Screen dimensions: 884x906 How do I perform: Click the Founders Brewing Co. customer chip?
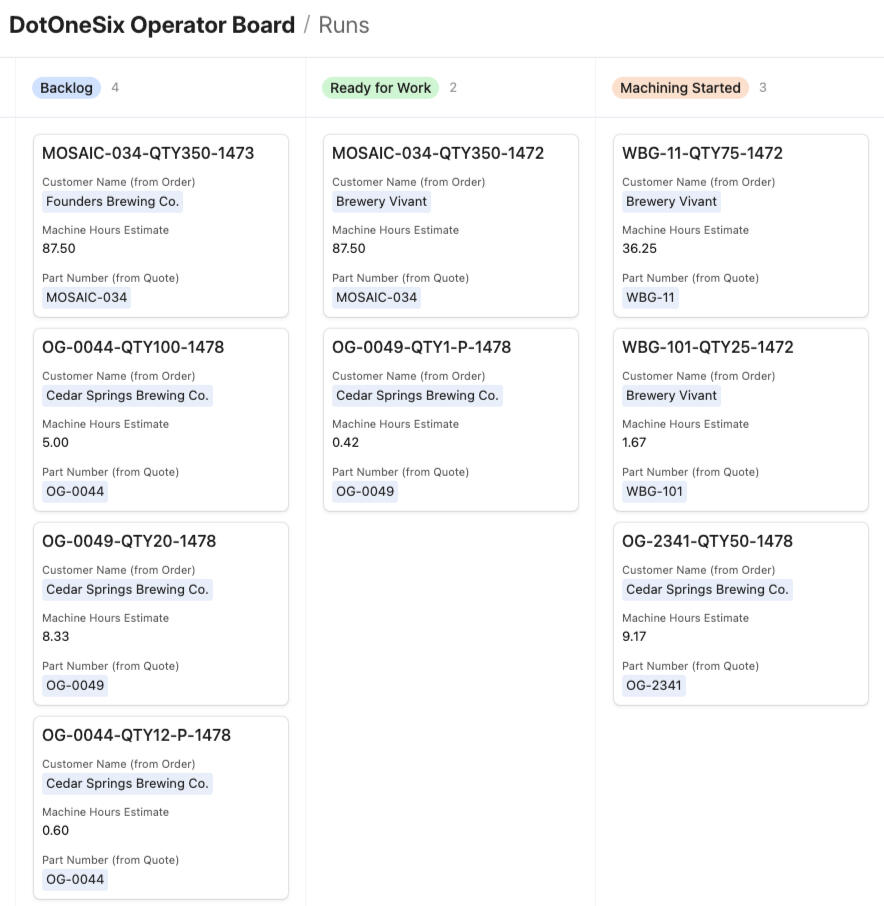click(x=112, y=201)
